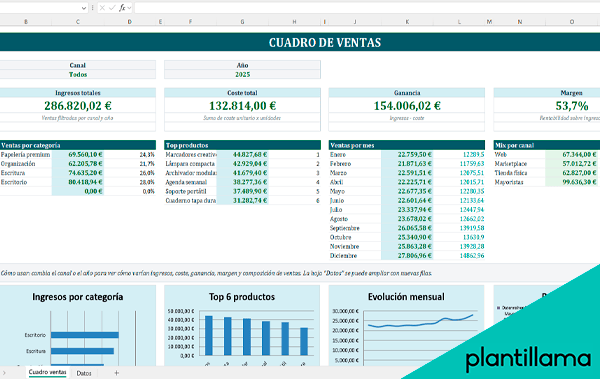Switch to the Datos sheet tab

click(x=84, y=373)
